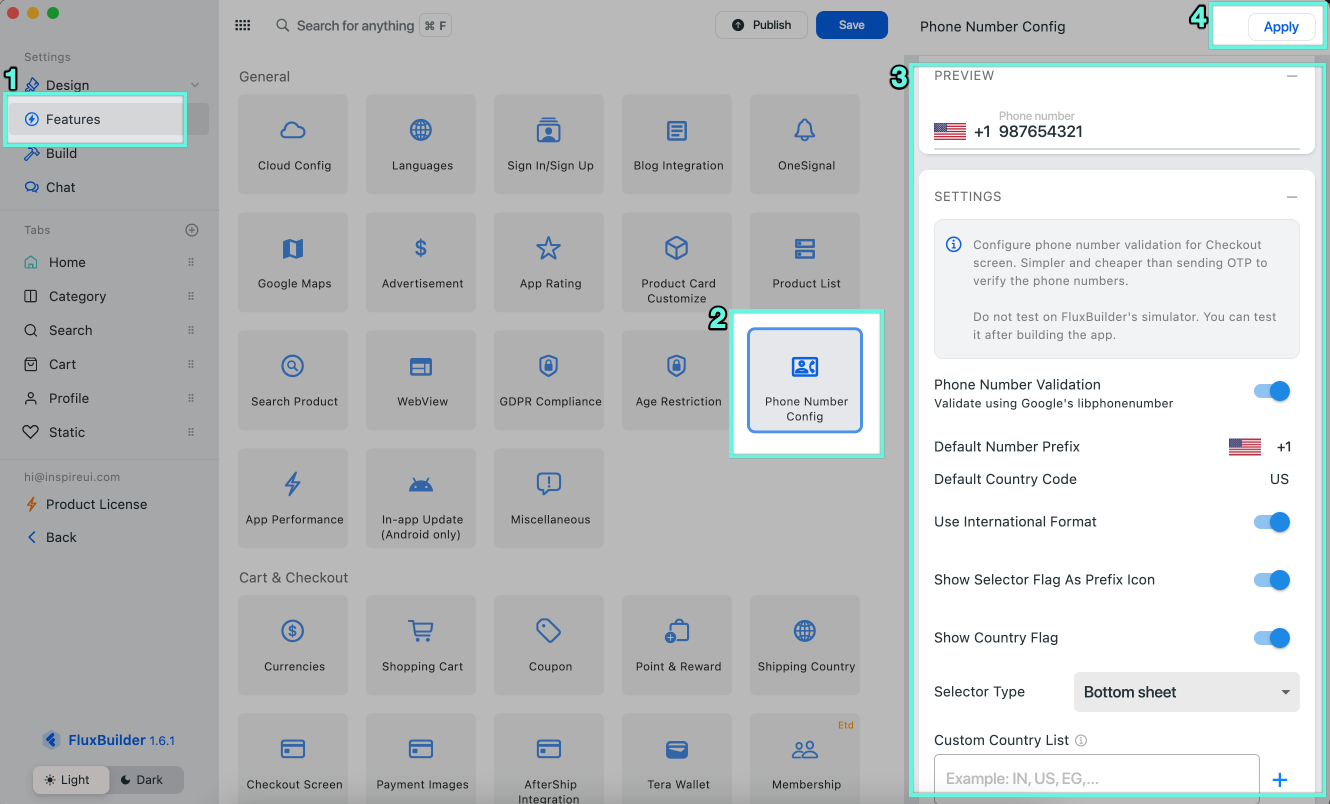Add a new tab with plus icon
The height and width of the screenshot is (804, 1330).
point(192,230)
